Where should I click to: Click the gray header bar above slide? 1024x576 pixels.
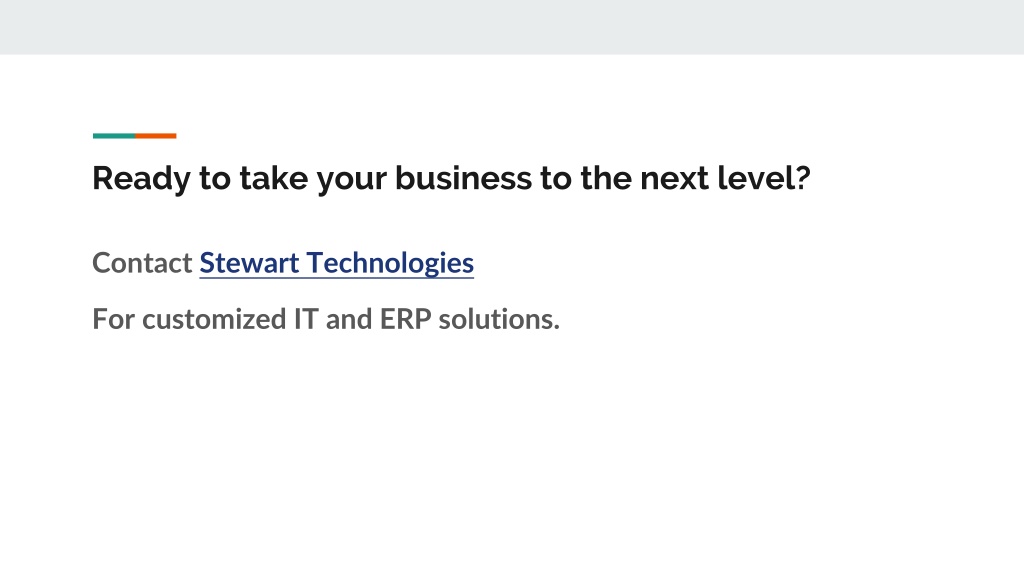[x=512, y=27]
